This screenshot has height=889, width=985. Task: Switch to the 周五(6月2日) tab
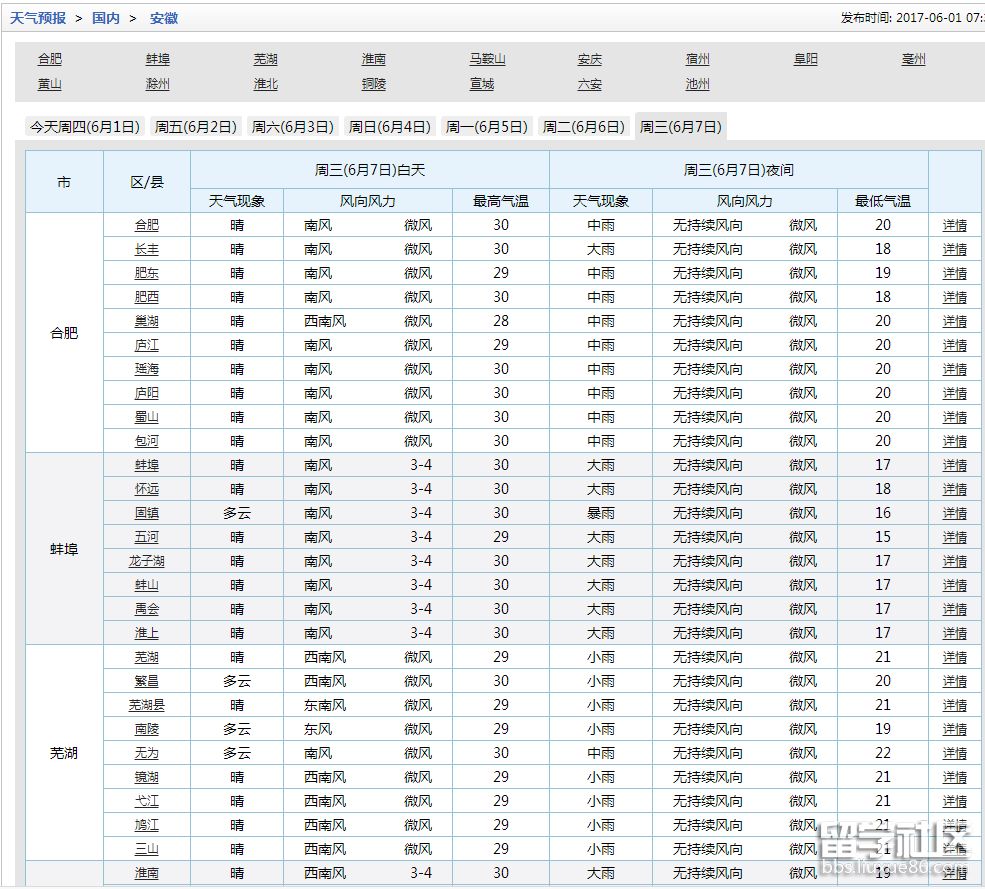point(195,127)
